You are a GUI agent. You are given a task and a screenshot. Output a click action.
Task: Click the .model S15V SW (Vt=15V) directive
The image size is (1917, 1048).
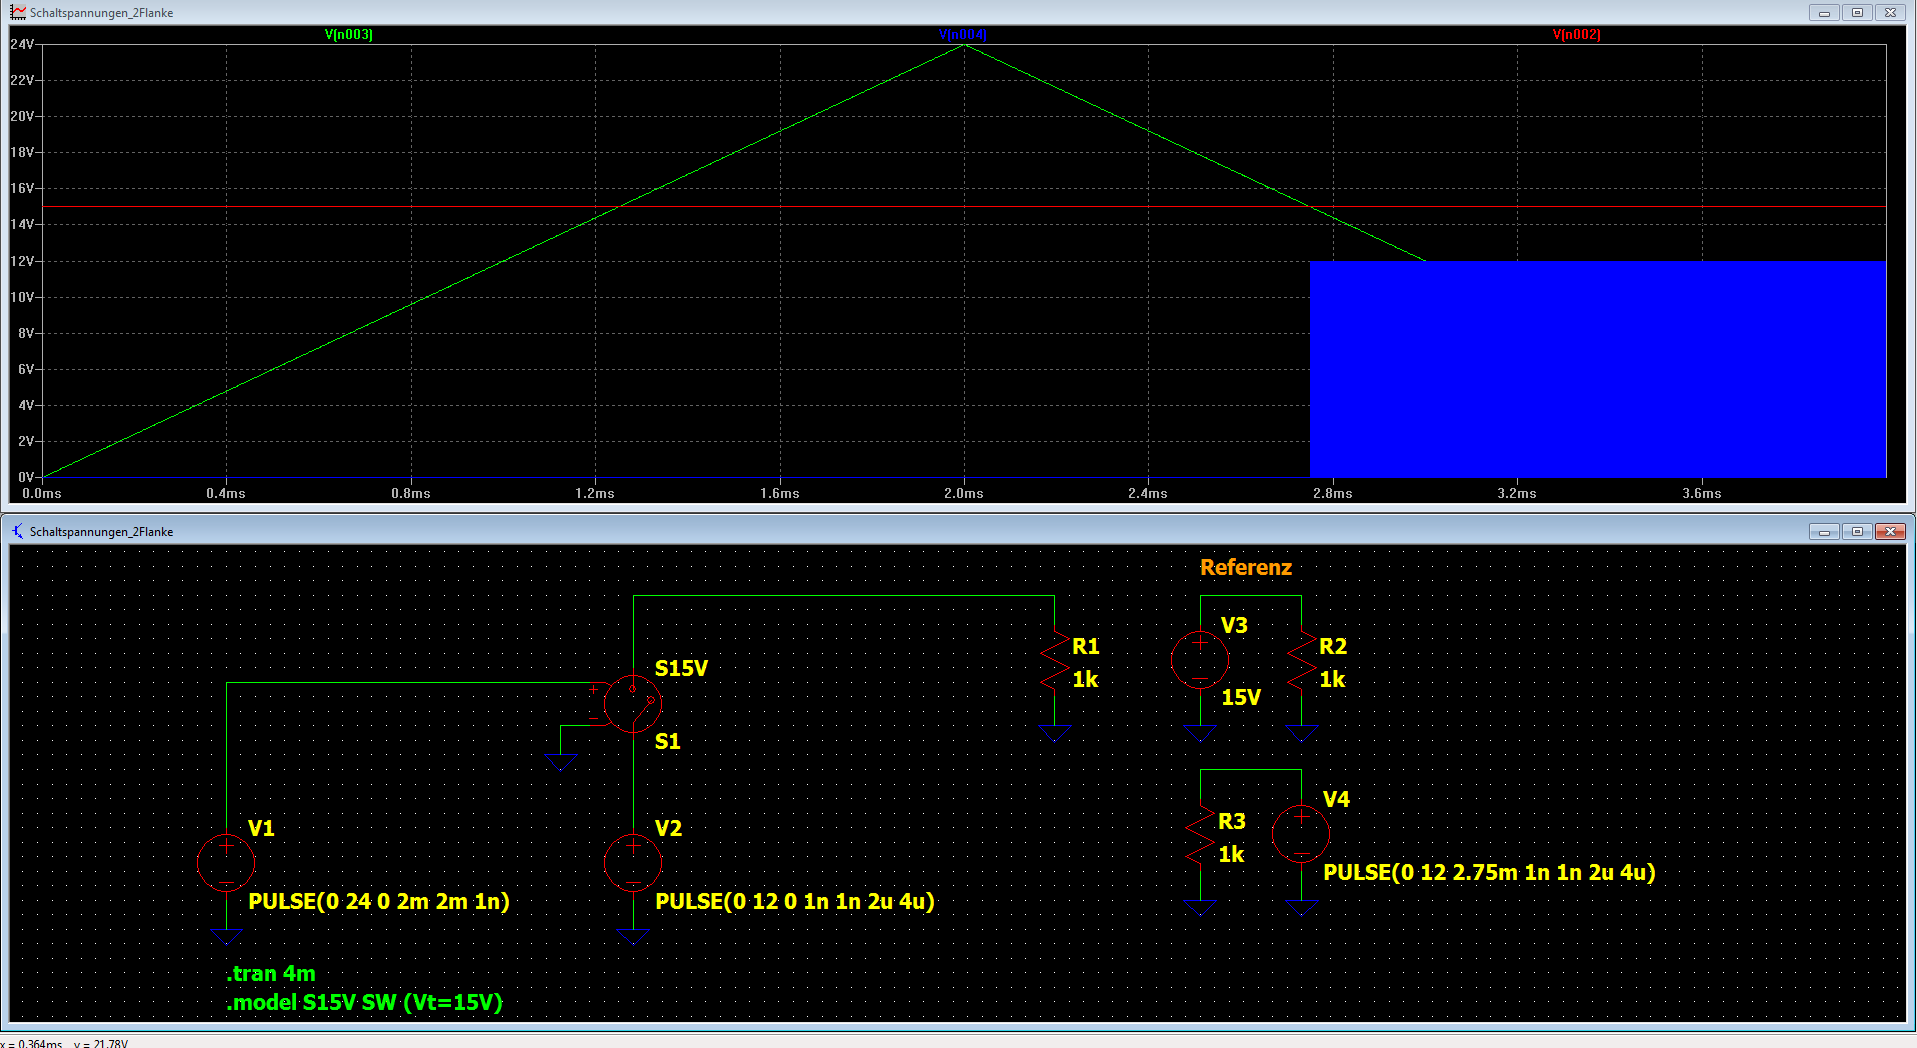click(365, 1002)
